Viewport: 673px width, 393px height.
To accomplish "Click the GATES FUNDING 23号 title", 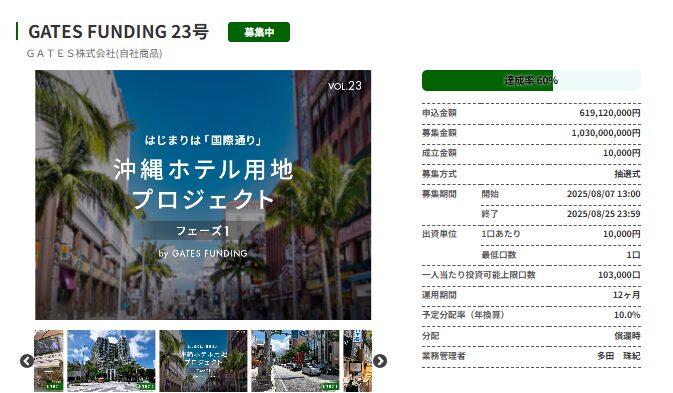I will 118,32.
